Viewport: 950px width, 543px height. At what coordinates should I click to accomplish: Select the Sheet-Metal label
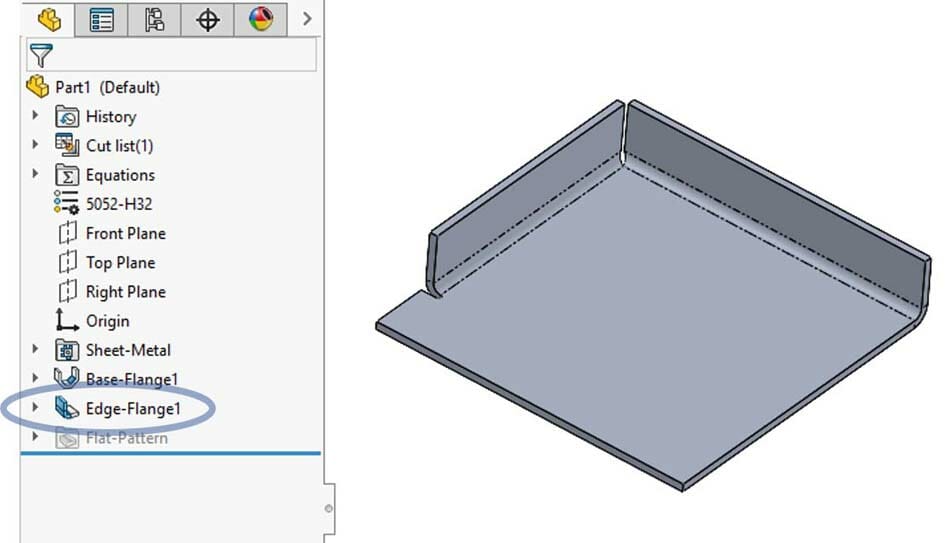coord(128,350)
